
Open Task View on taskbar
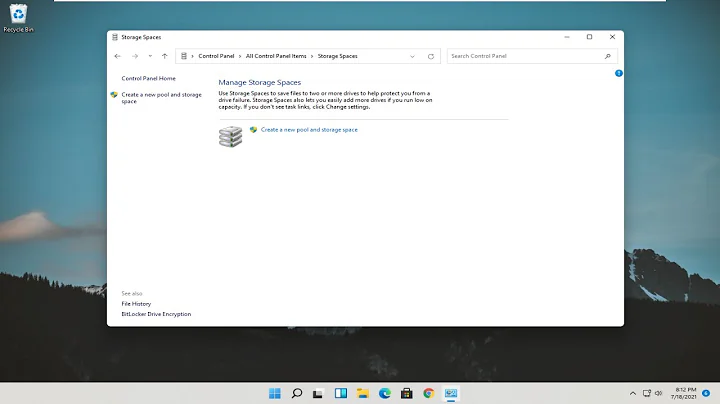click(318, 393)
